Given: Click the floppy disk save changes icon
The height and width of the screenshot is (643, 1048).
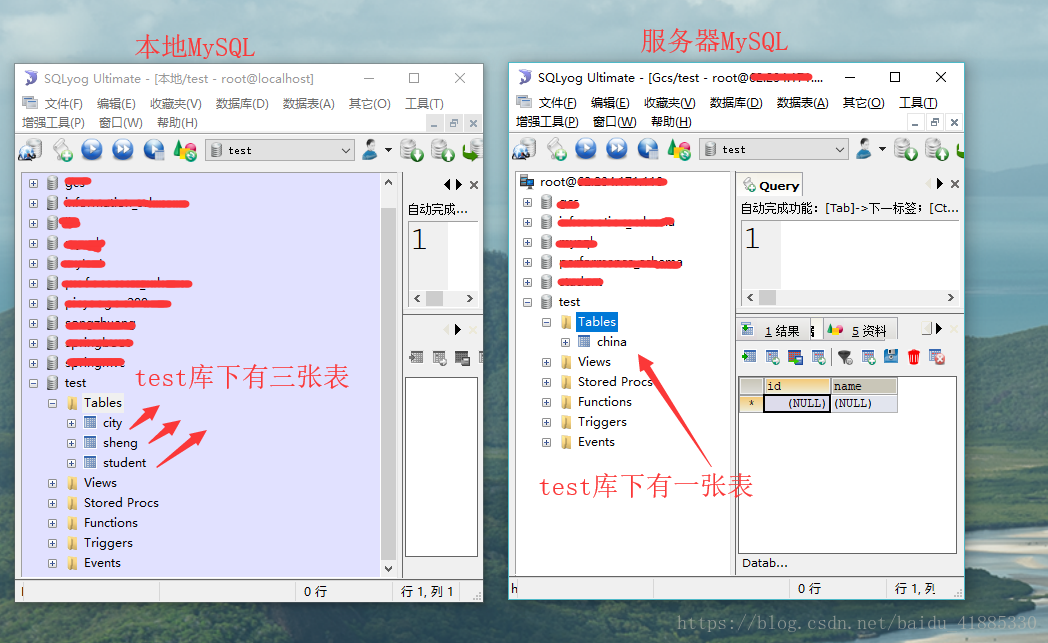Looking at the screenshot, I should point(891,356).
